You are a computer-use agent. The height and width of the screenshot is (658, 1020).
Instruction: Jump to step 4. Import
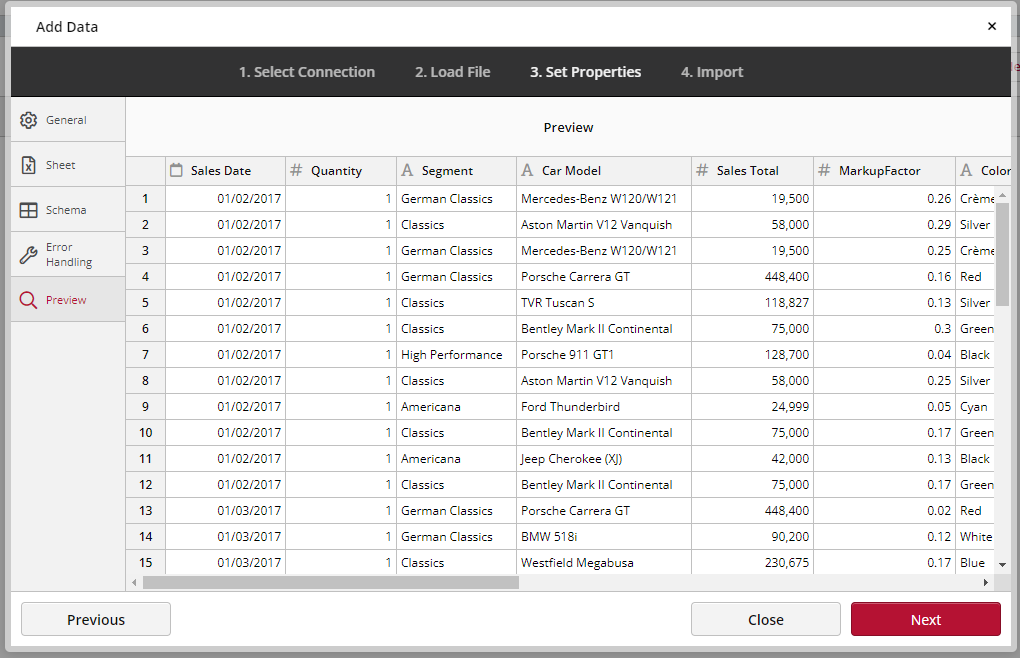pos(712,72)
